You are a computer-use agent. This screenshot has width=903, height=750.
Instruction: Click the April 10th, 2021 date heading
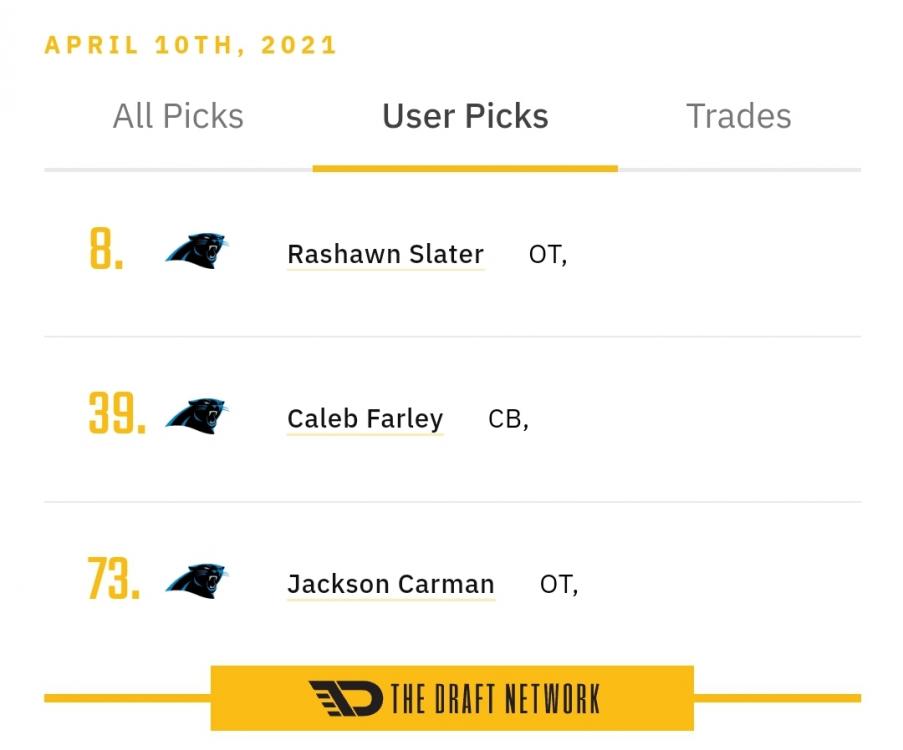(x=191, y=46)
